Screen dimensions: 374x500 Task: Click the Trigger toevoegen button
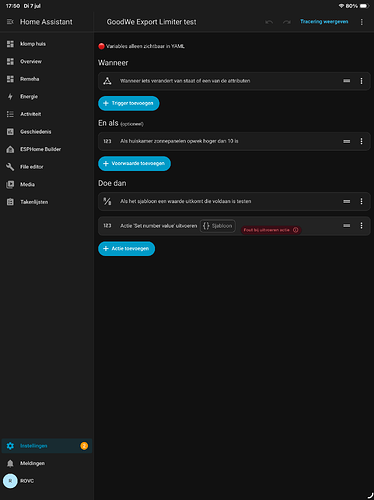pyautogui.click(x=129, y=103)
